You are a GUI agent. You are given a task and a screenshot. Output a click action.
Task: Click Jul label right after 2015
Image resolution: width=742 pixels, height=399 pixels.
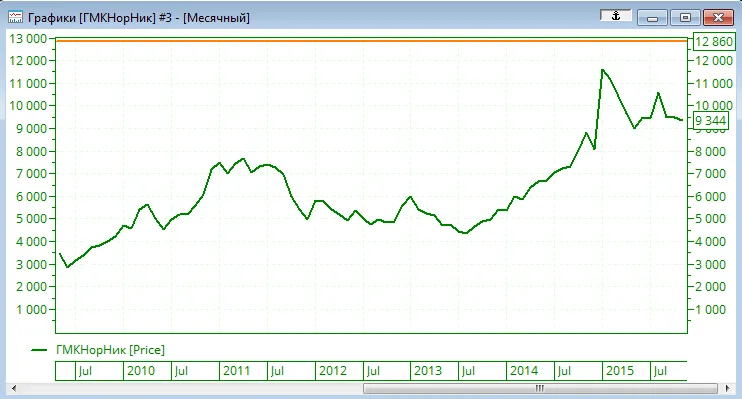(660, 371)
